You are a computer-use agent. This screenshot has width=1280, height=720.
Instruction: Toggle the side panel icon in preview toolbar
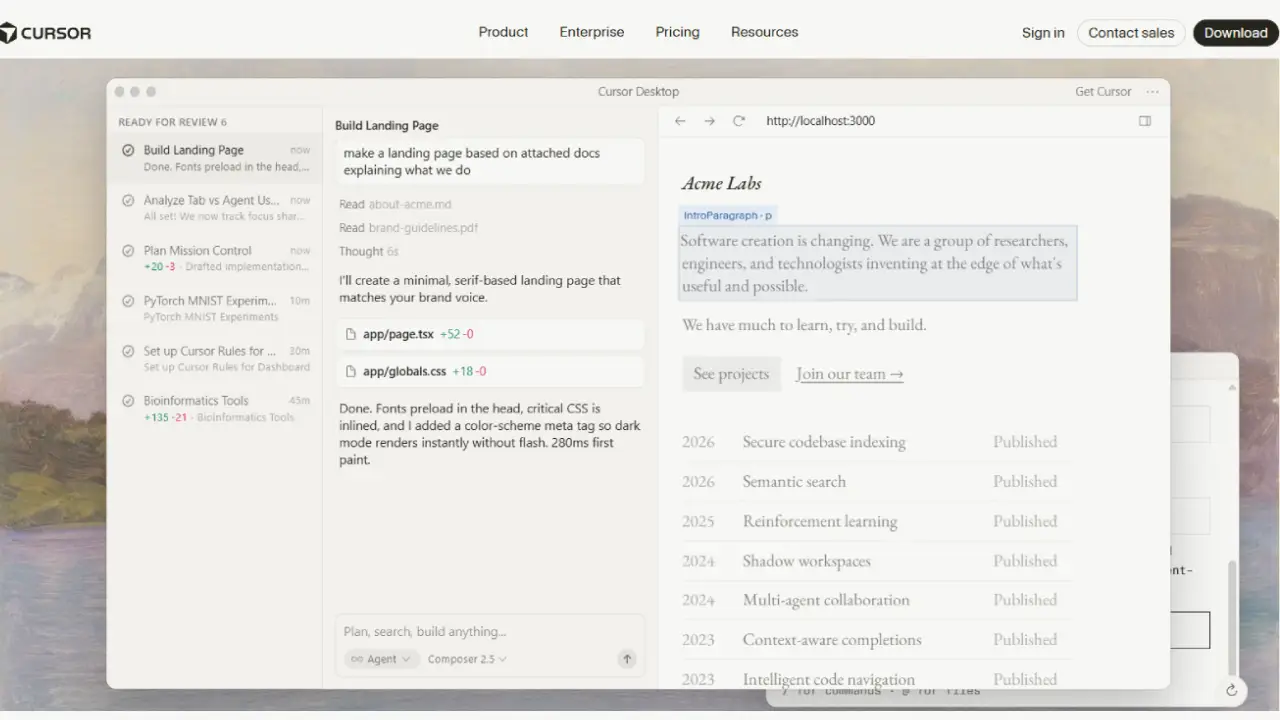pos(1145,121)
